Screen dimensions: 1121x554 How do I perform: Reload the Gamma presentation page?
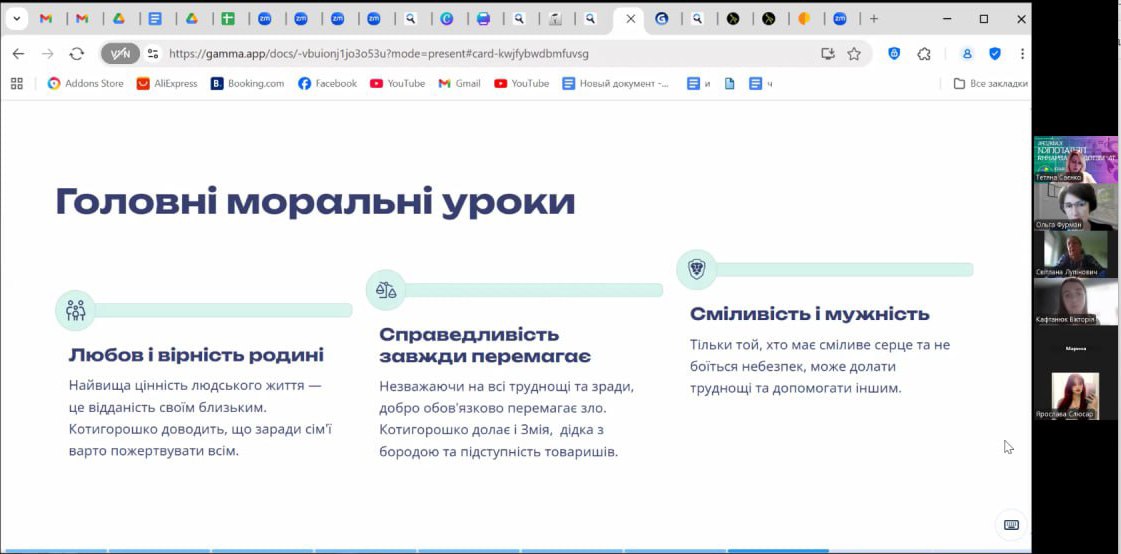[x=77, y=54]
